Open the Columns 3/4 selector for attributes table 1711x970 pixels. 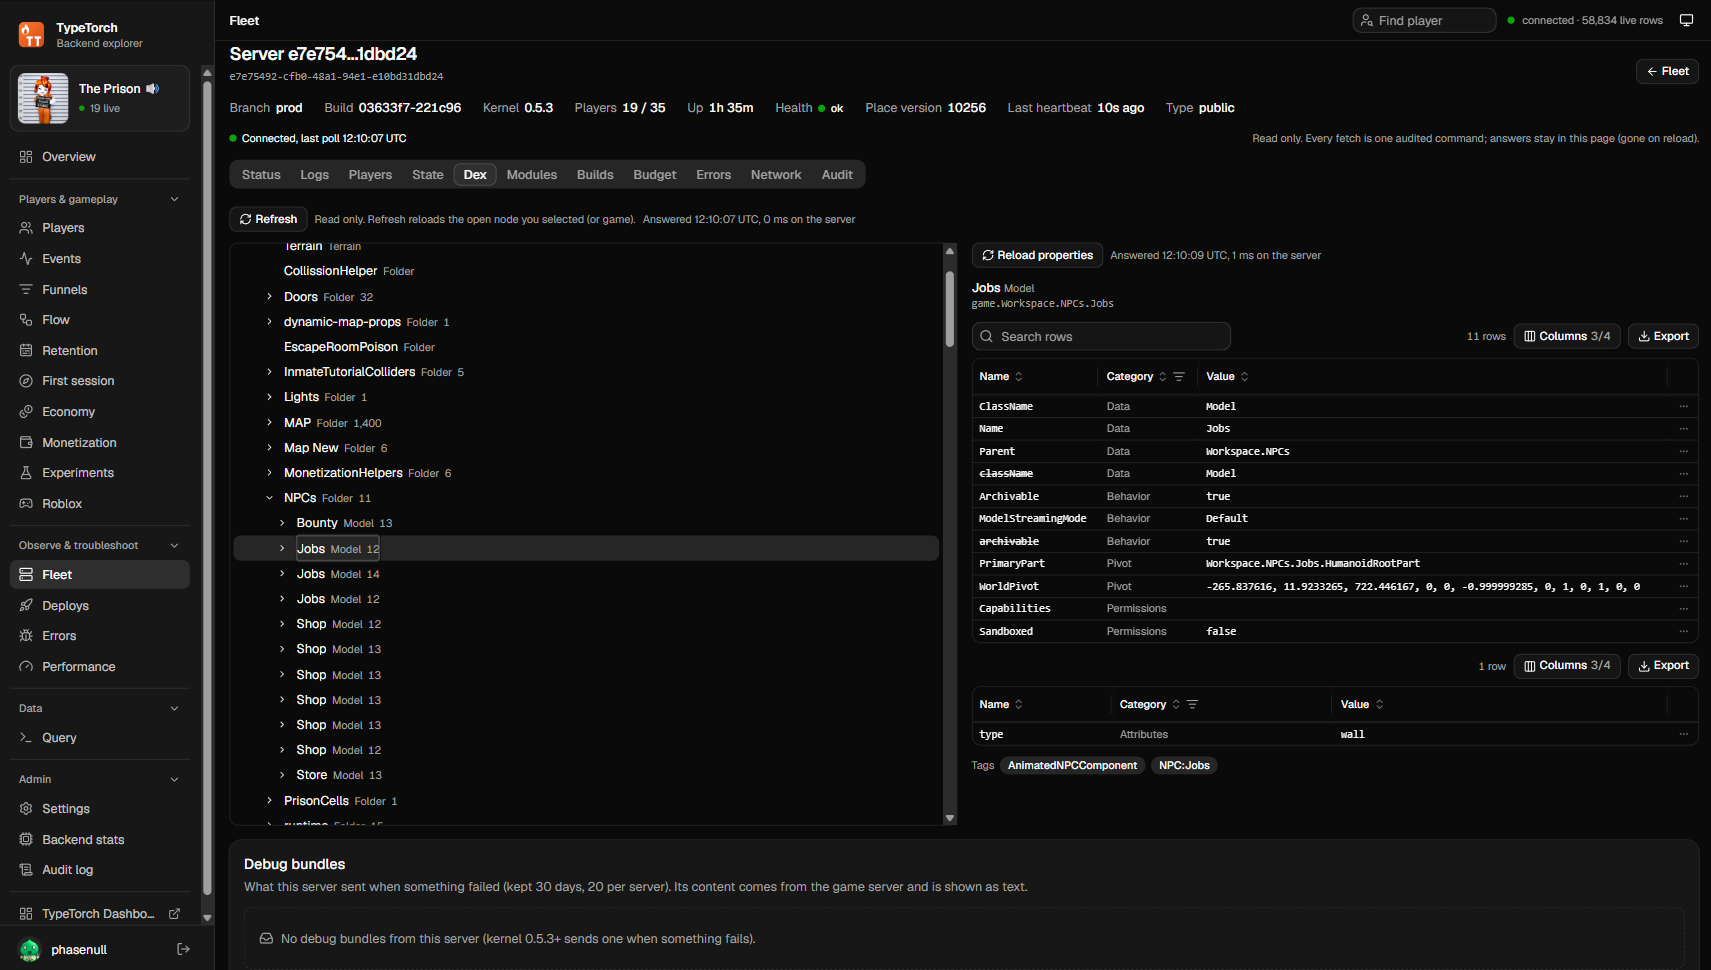[x=1566, y=666]
